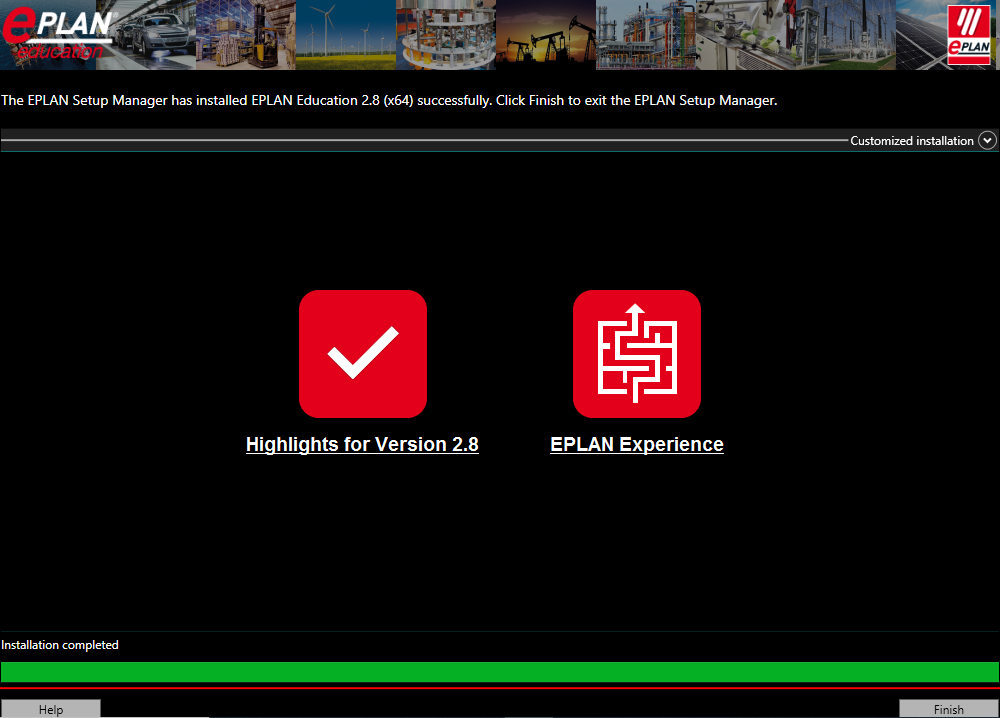The height and width of the screenshot is (718, 1000).
Task: Click the forklift warehouse banner image
Action: tap(246, 34)
